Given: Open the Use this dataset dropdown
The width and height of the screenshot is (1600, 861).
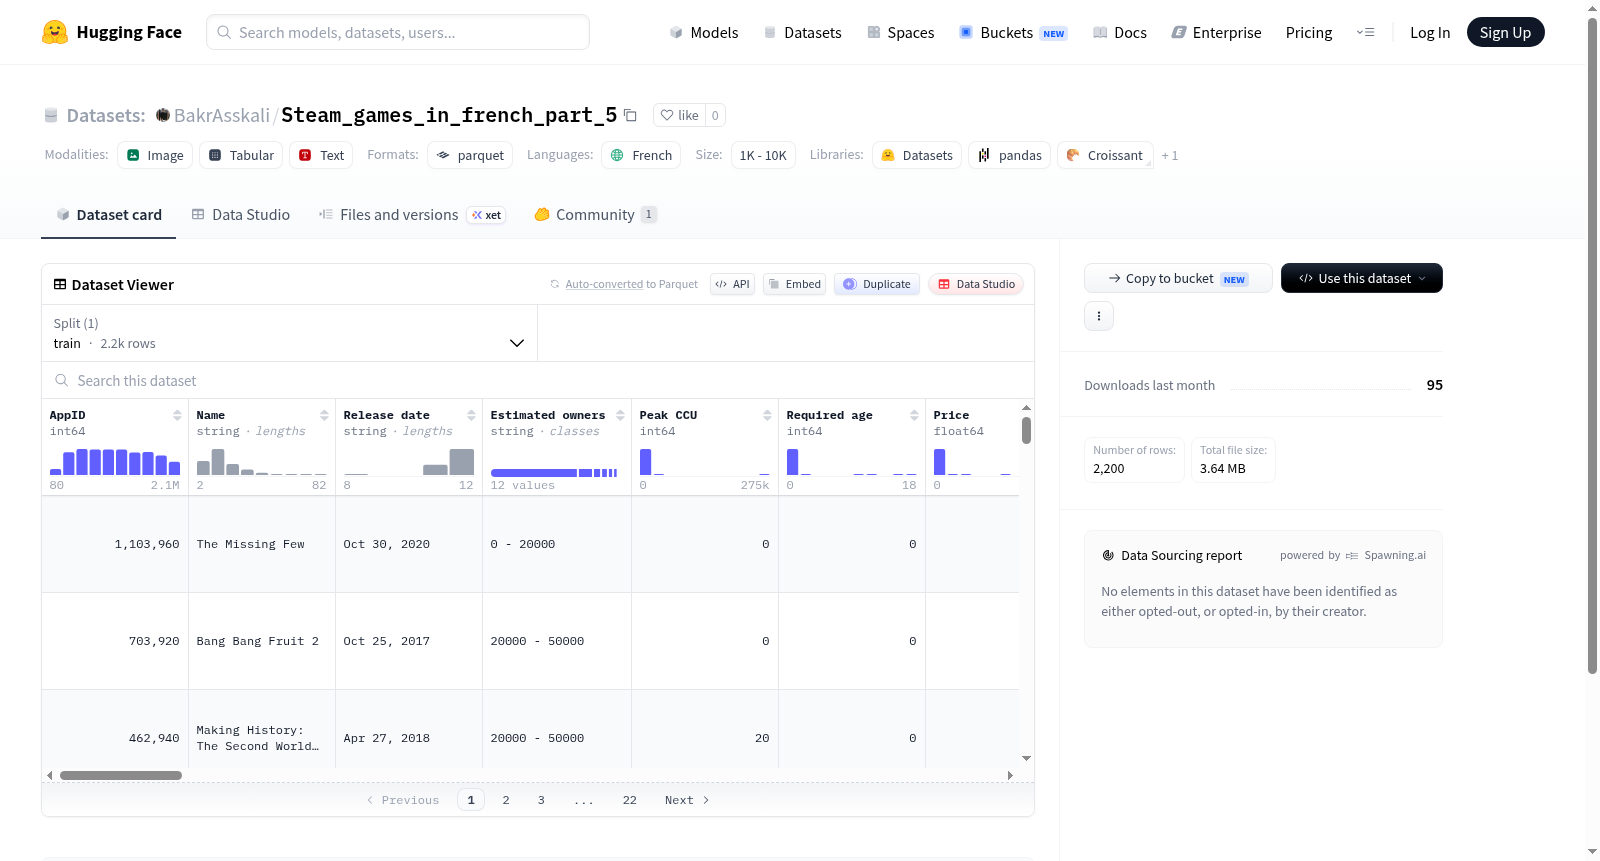Looking at the screenshot, I should (1361, 278).
